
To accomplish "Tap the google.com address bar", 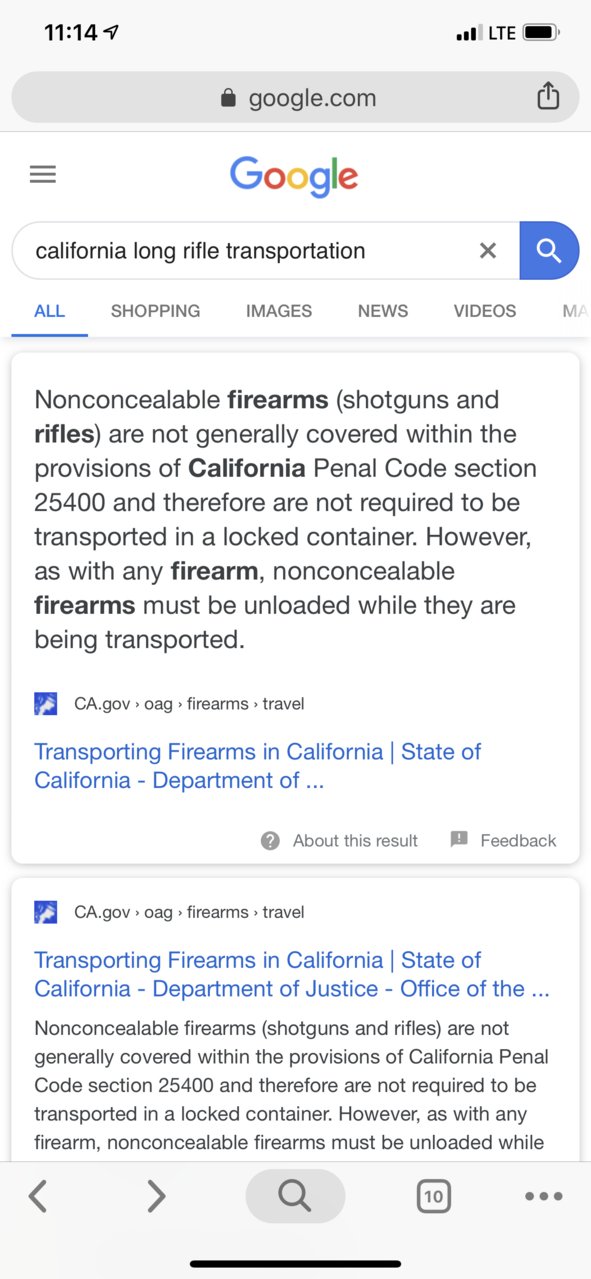I will pyautogui.click(x=295, y=97).
